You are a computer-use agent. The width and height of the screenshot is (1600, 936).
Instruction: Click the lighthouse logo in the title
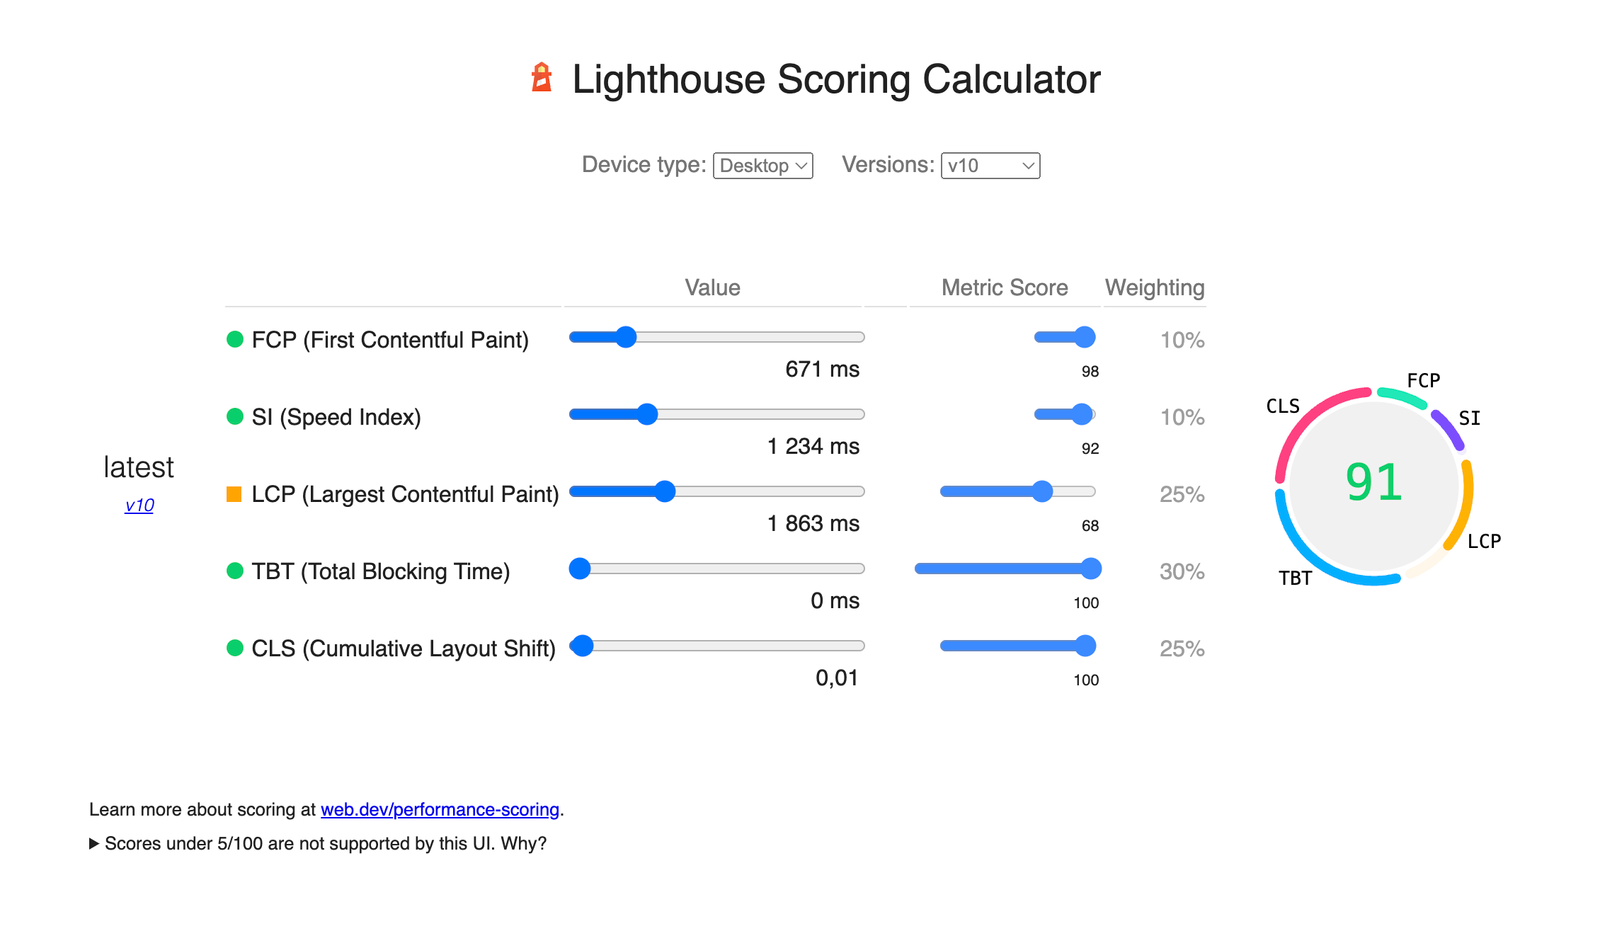pos(541,78)
